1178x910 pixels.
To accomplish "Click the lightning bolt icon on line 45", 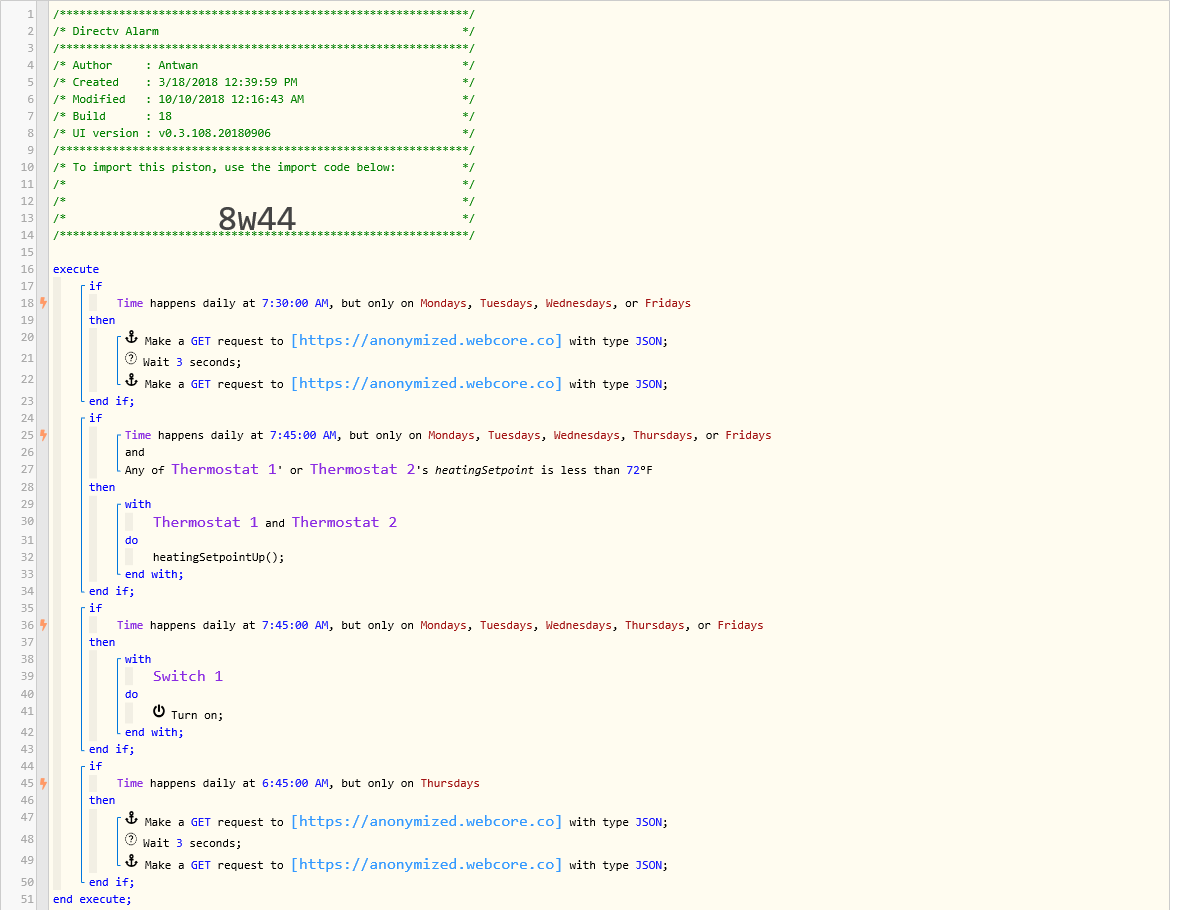I will pyautogui.click(x=44, y=783).
